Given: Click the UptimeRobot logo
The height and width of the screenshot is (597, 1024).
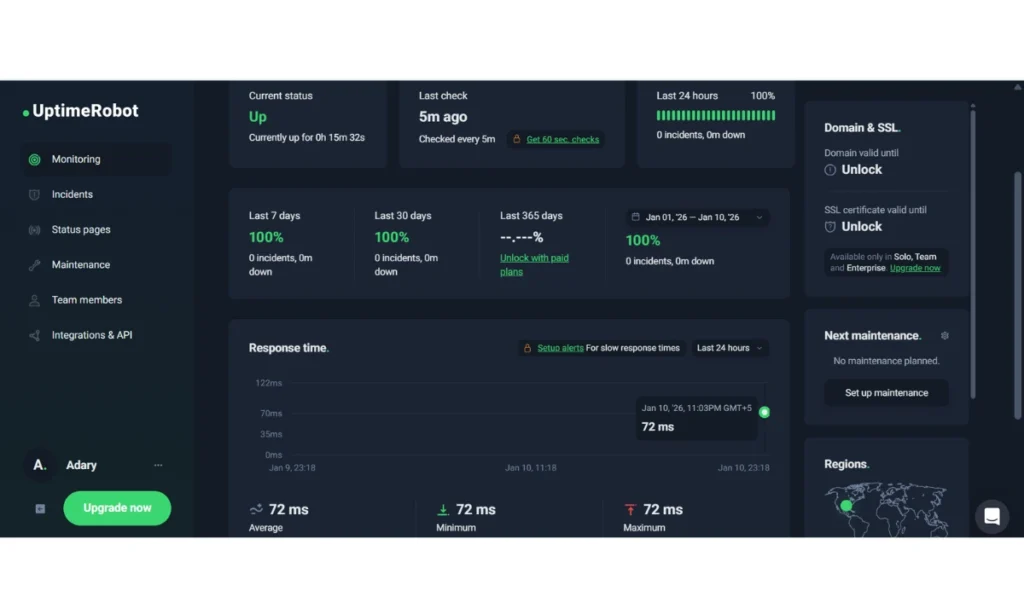Looking at the screenshot, I should [x=79, y=111].
